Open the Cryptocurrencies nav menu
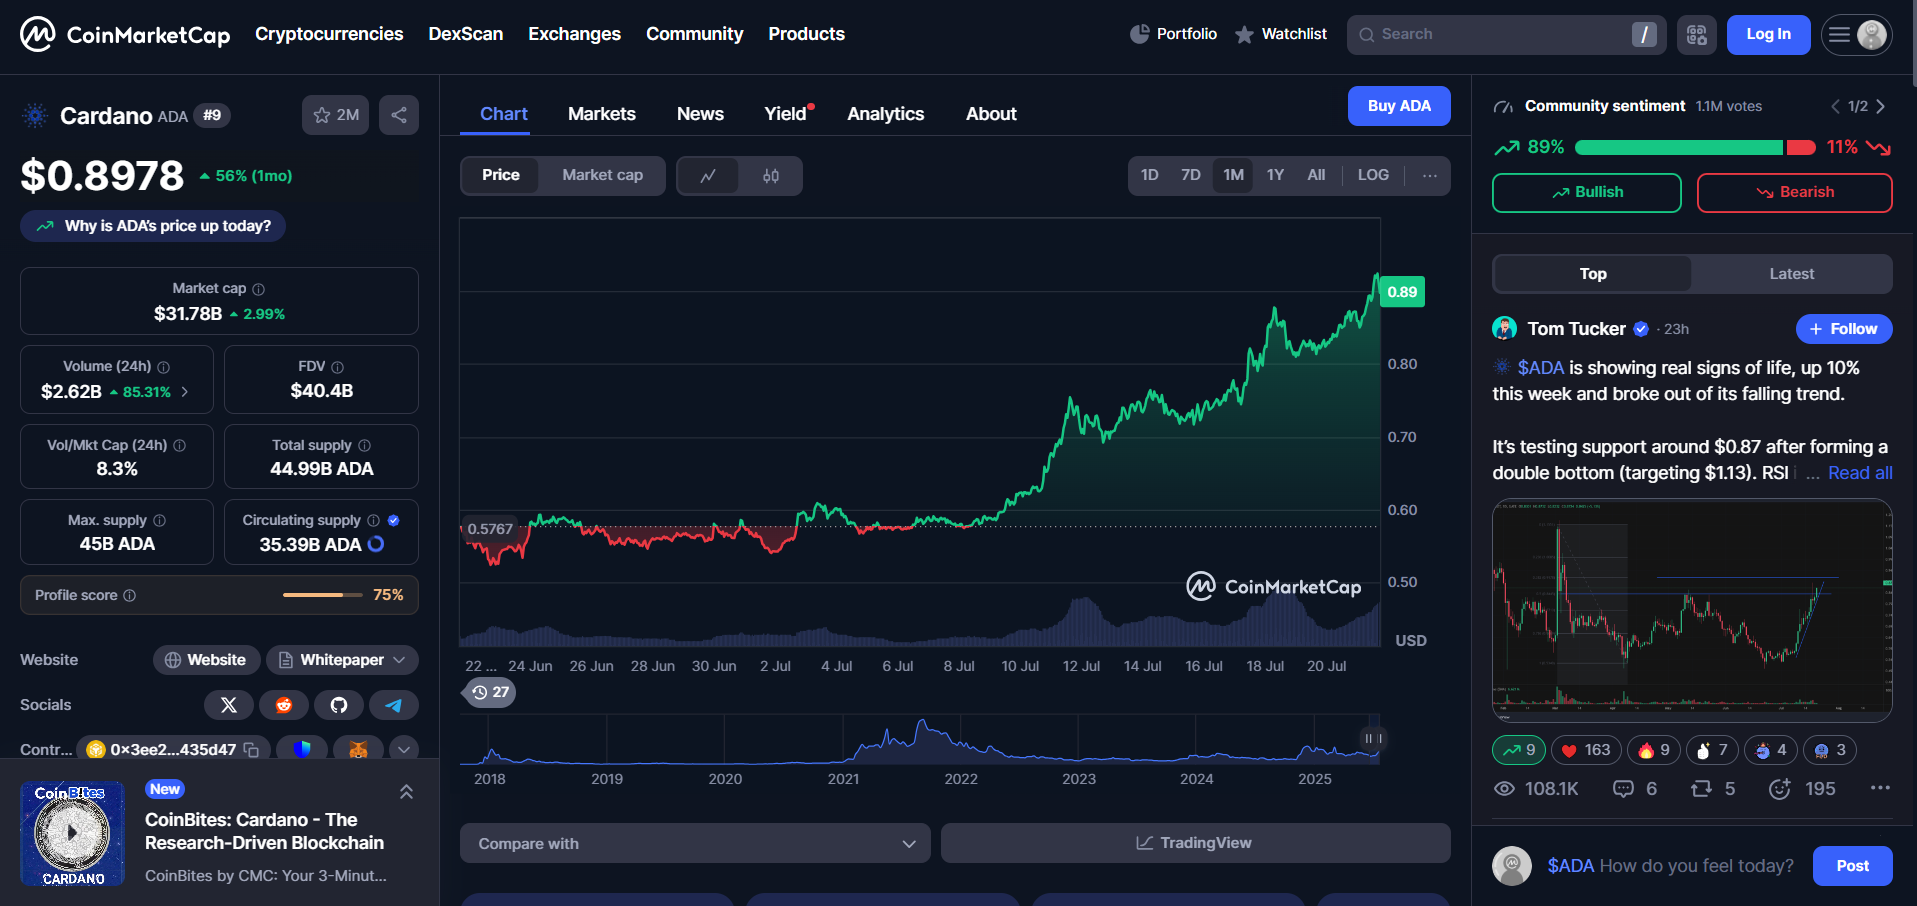 pyautogui.click(x=329, y=34)
